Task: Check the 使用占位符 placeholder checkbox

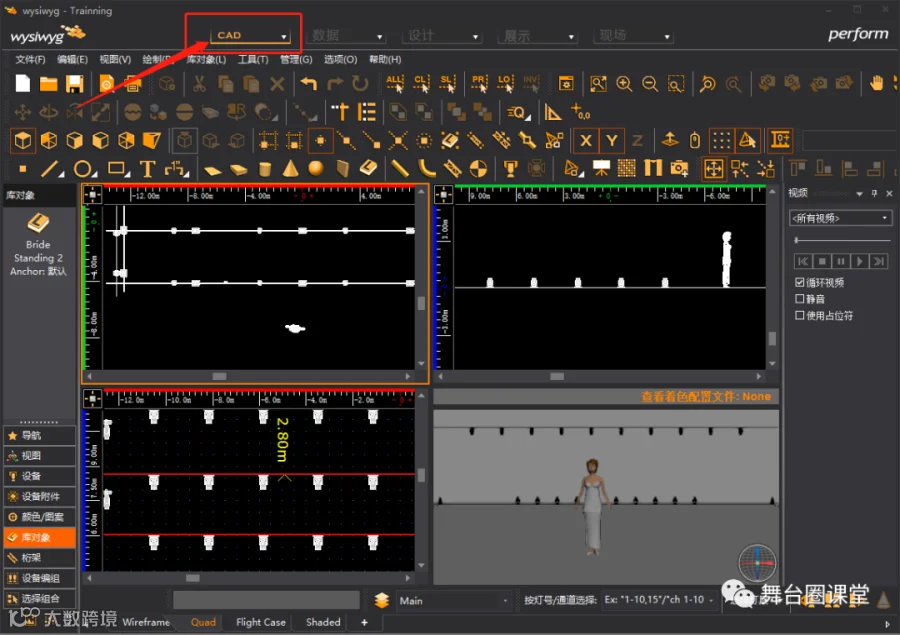Action: tap(800, 315)
